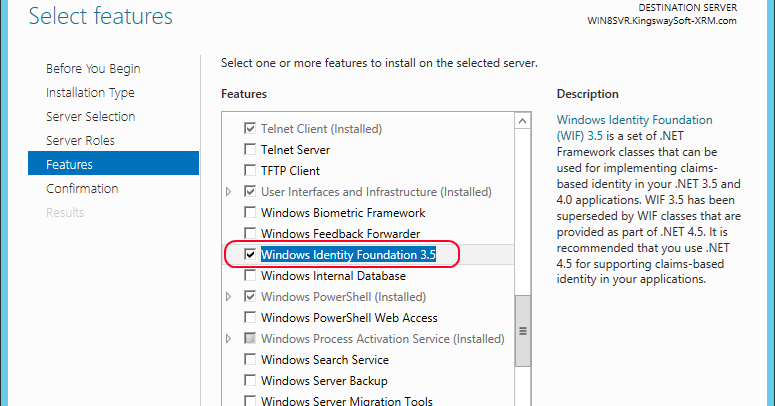775x406 pixels.
Task: Select the Windows Identity Foundation 3.5 label
Action: click(348, 255)
